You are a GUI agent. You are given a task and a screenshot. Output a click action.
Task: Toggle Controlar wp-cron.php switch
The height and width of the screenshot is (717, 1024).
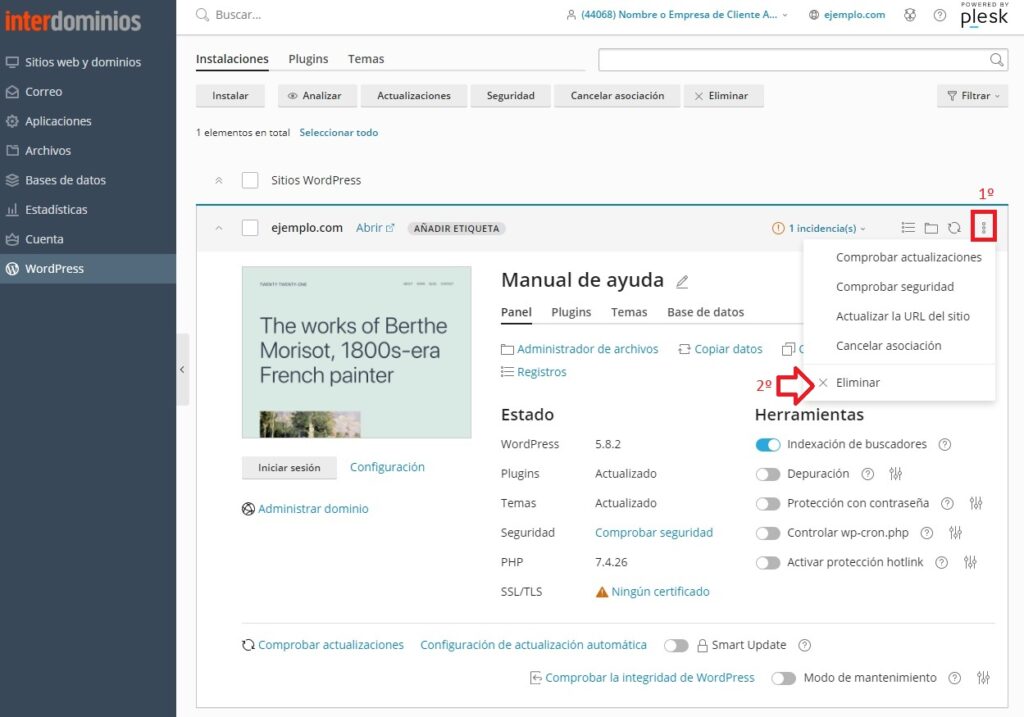pos(768,533)
